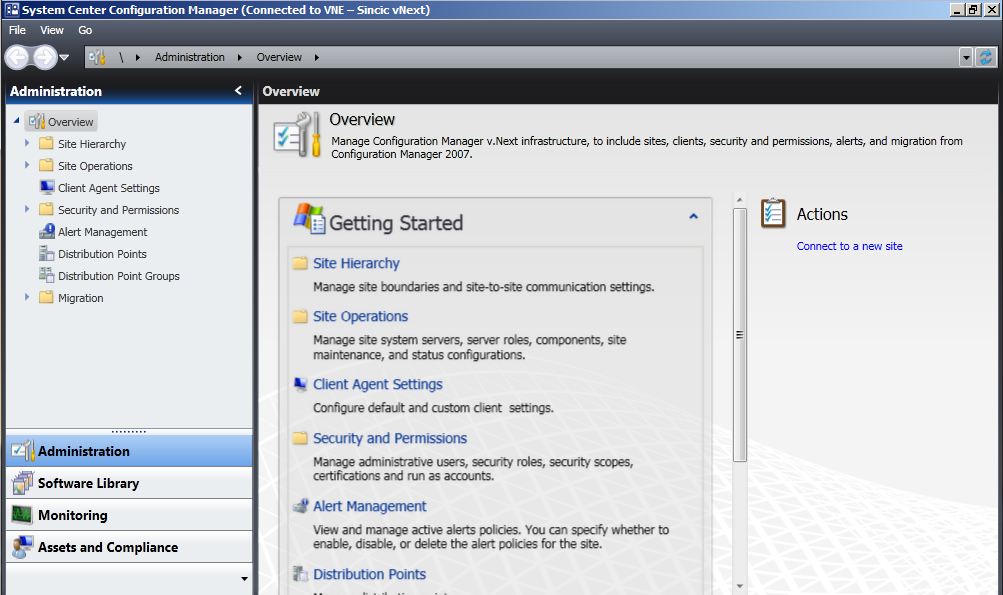
Task: Click the Administration workspace icon
Action: tap(22, 451)
